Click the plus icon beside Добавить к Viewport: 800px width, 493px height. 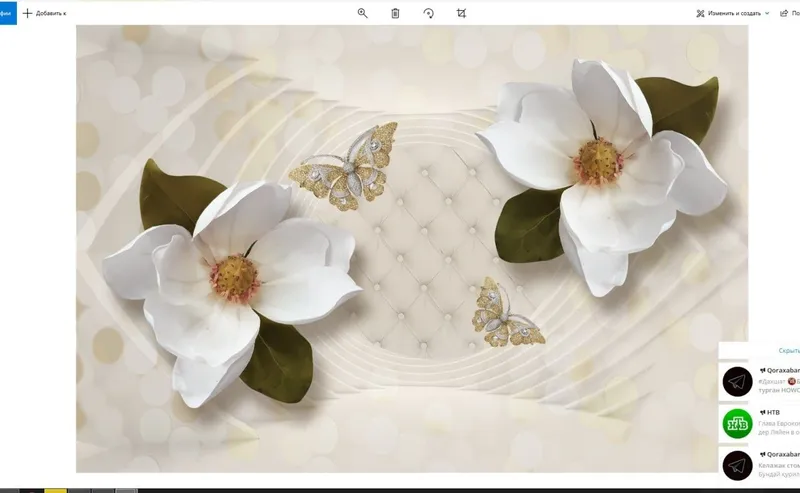[28, 13]
